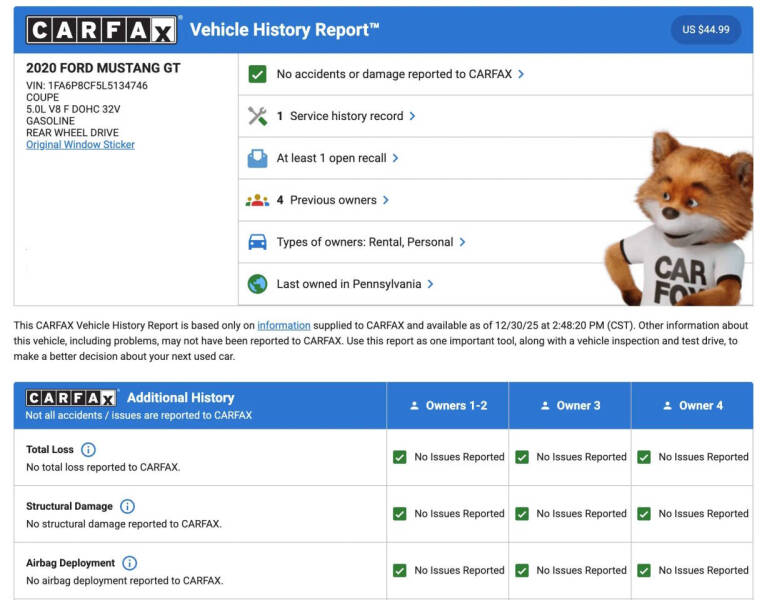
Task: Click the globe icon for last owned state
Action: (x=257, y=284)
